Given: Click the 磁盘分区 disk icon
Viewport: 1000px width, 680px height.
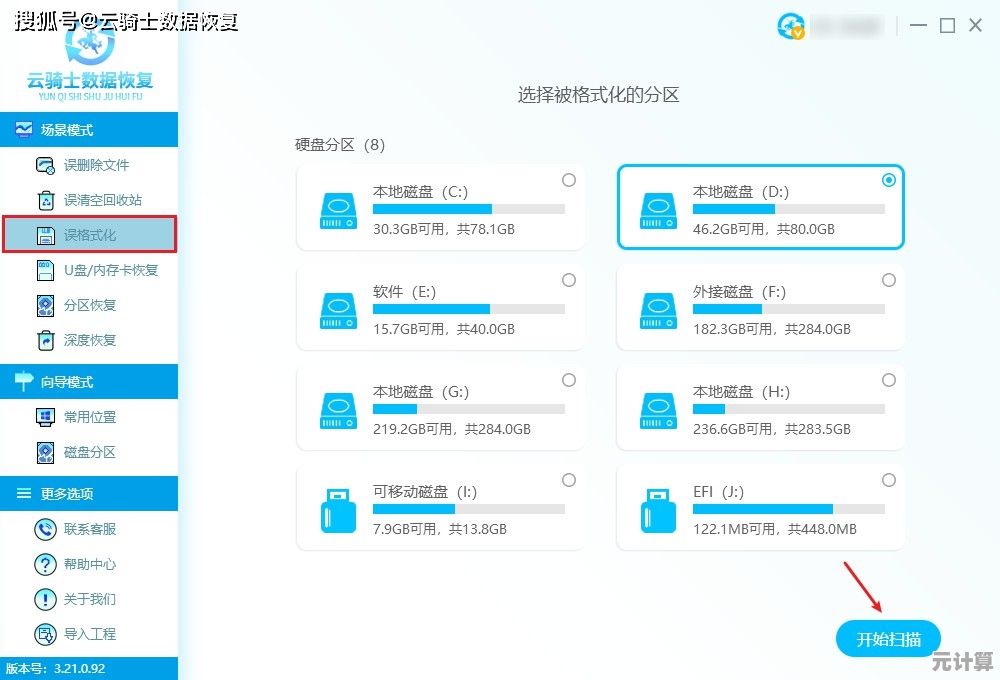Looking at the screenshot, I should pyautogui.click(x=45, y=452).
